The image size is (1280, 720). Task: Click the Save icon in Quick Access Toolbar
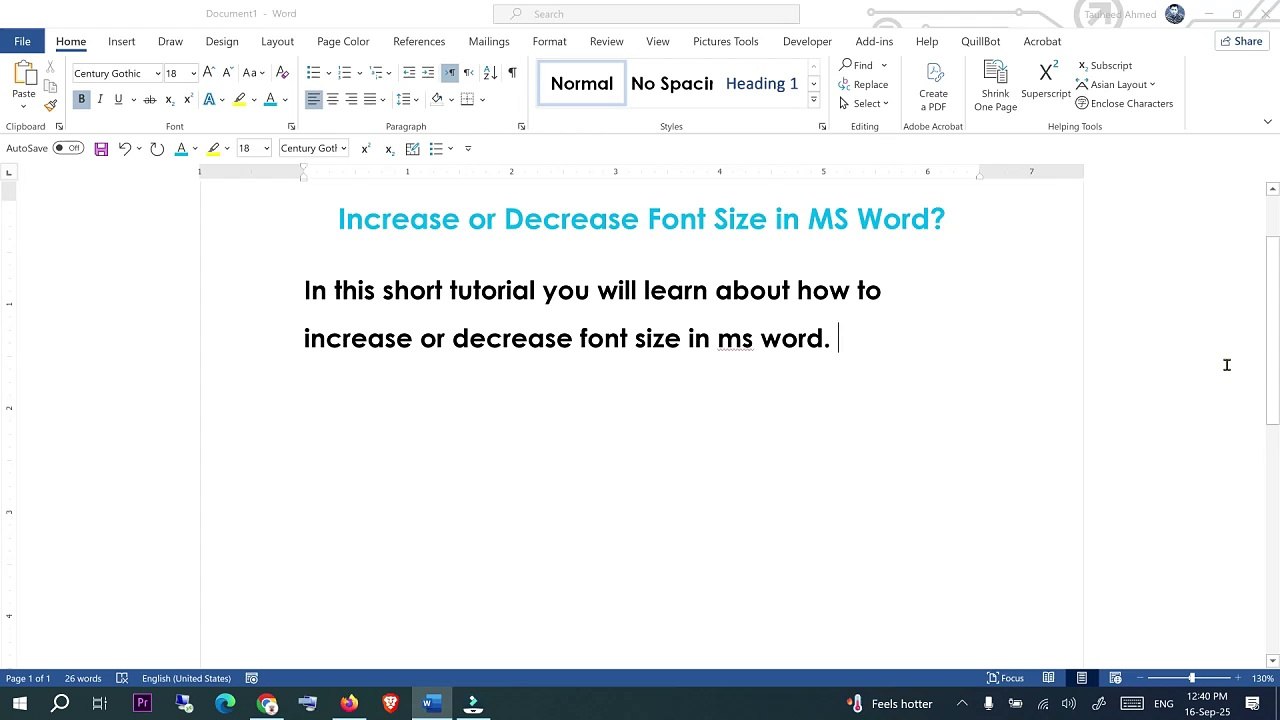101,148
